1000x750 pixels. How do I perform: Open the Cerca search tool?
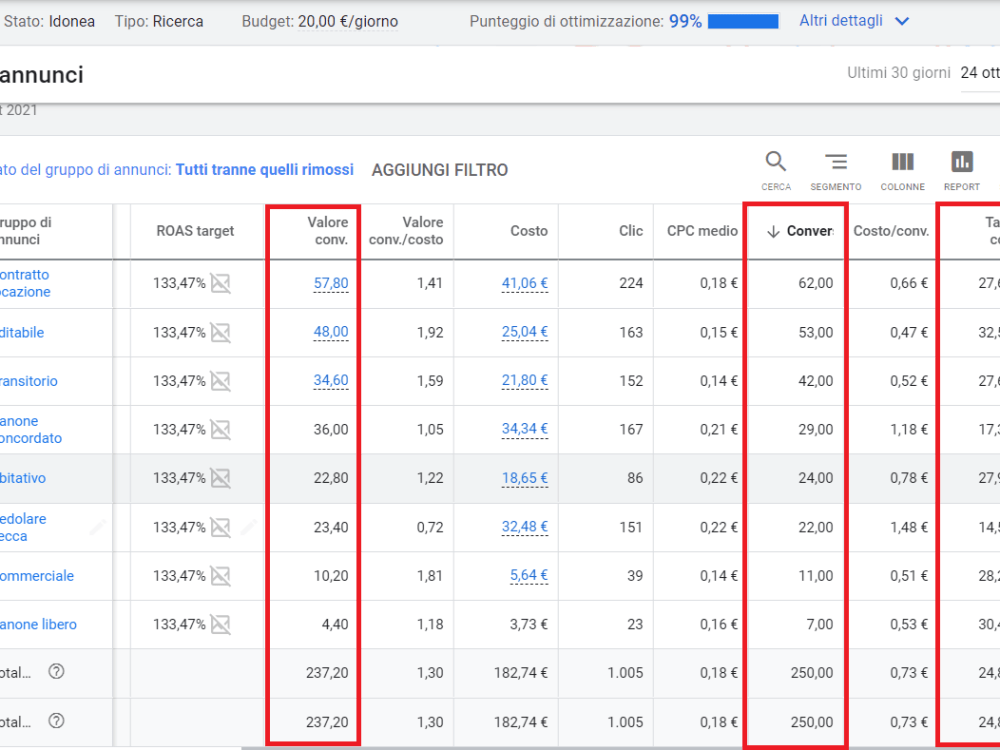(776, 170)
